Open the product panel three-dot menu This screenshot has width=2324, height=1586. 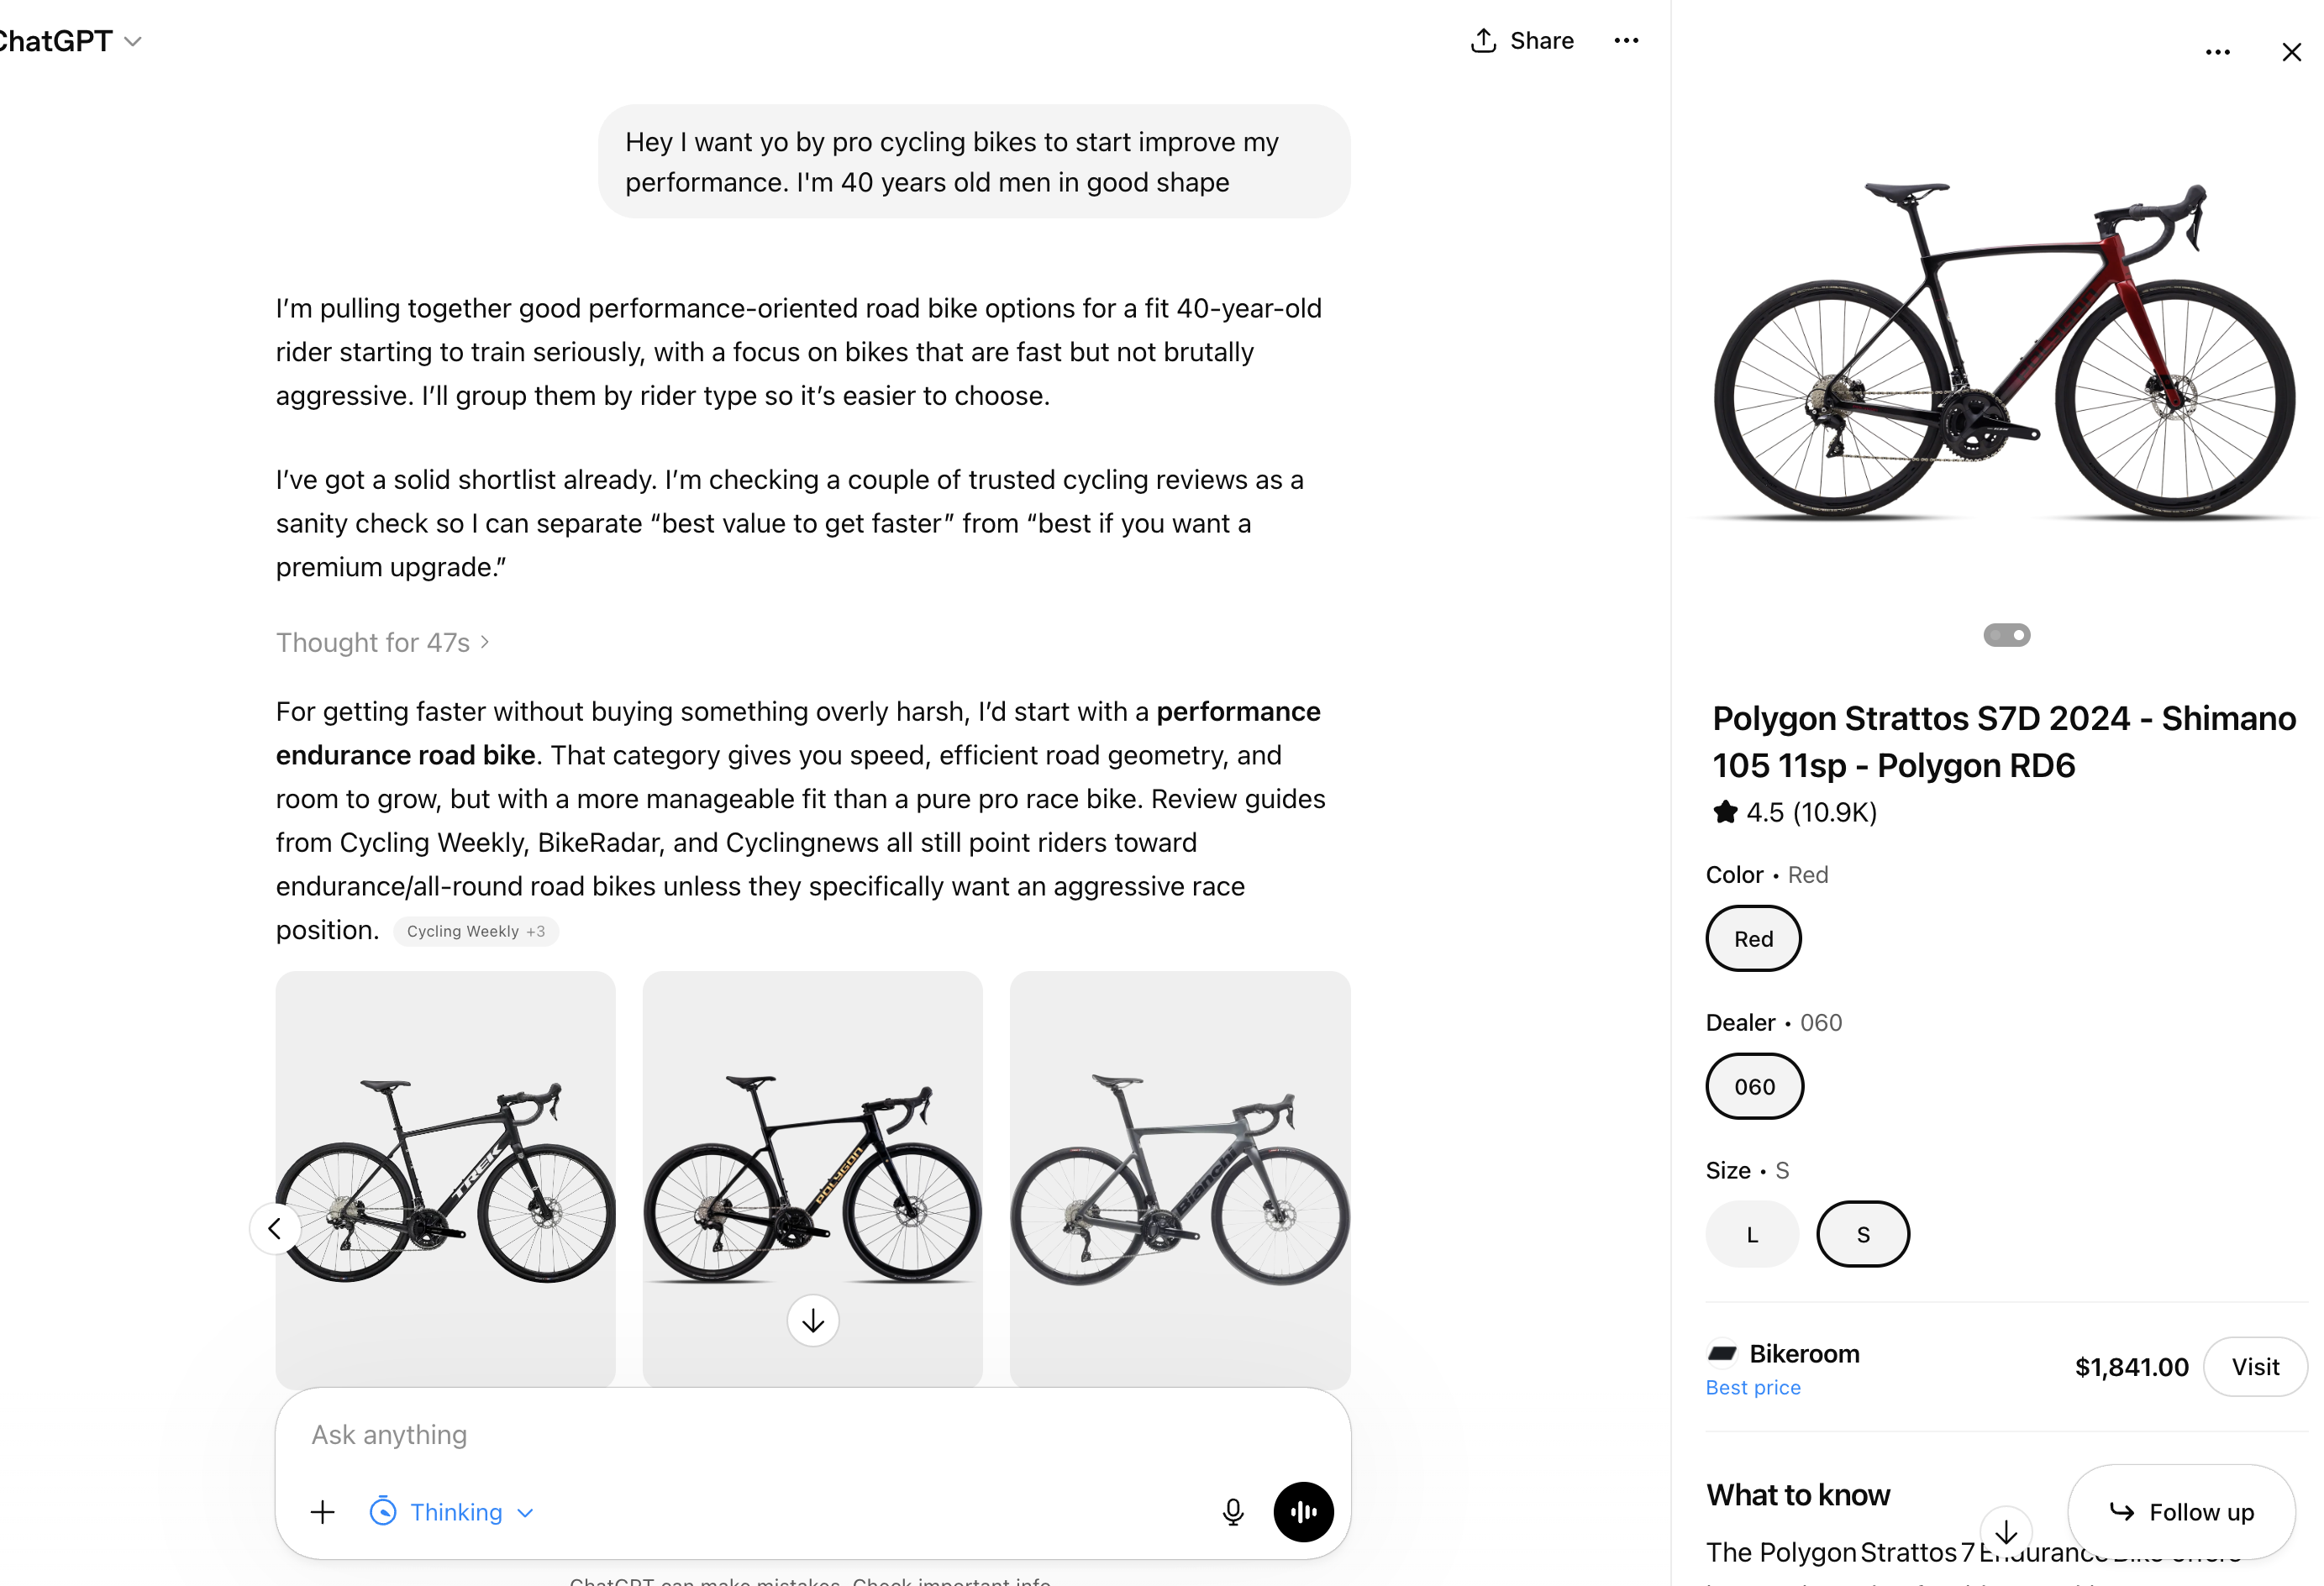pos(2218,51)
